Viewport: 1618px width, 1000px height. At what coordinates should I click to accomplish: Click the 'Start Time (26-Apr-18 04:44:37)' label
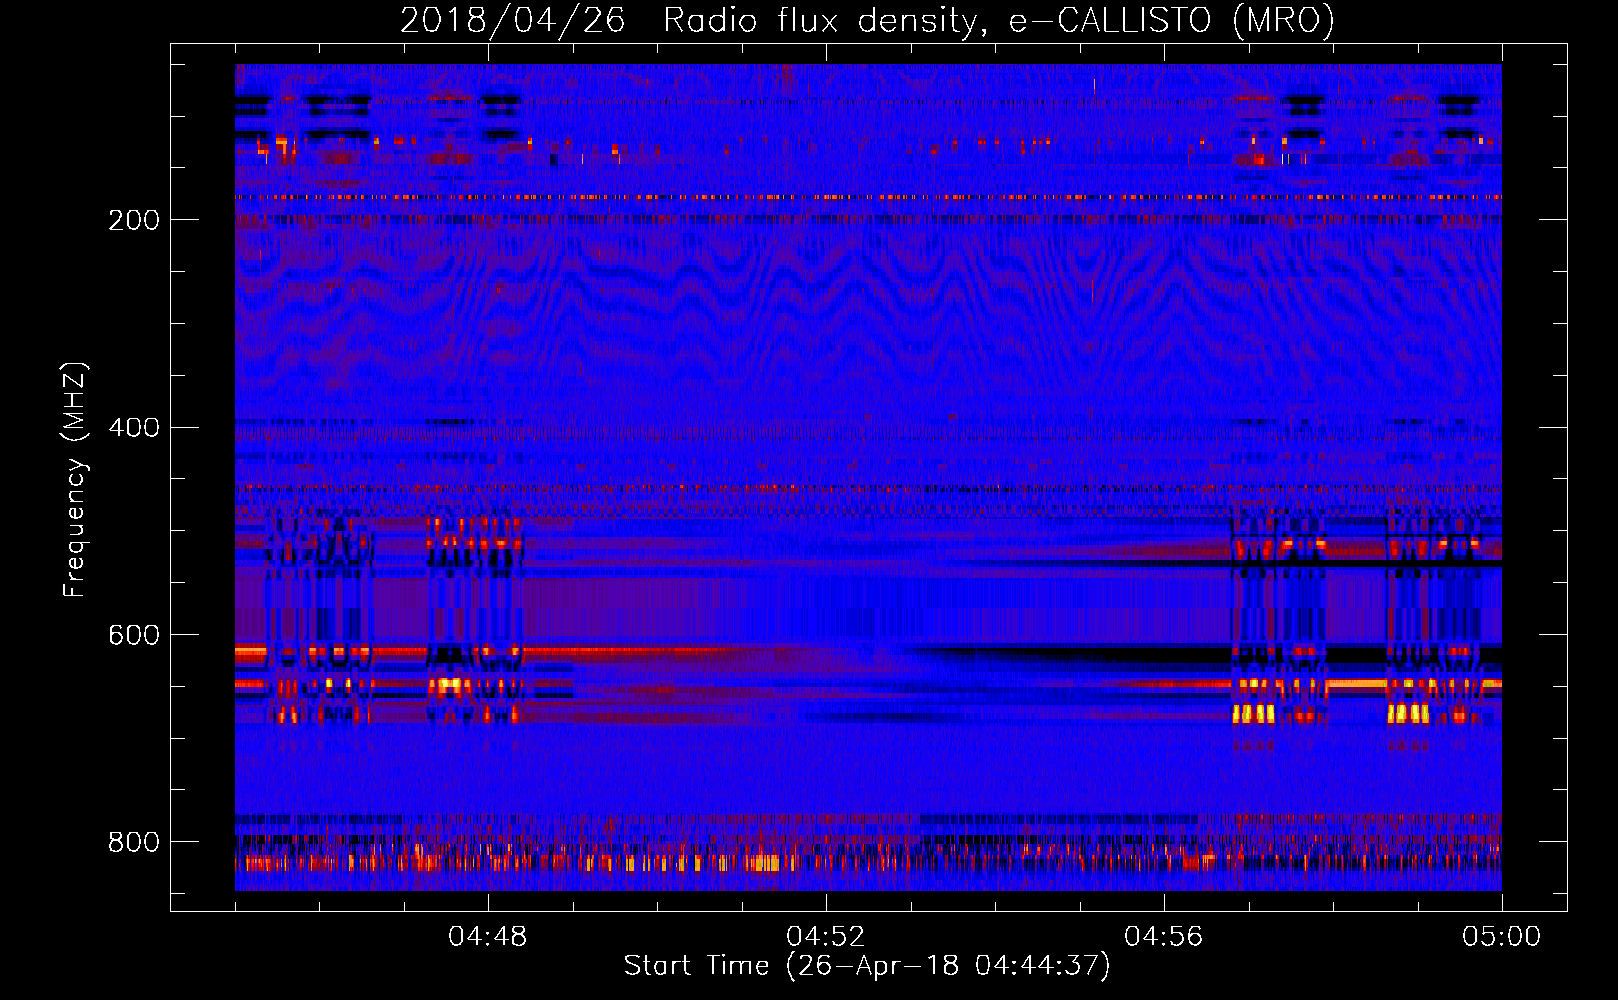coord(867,966)
